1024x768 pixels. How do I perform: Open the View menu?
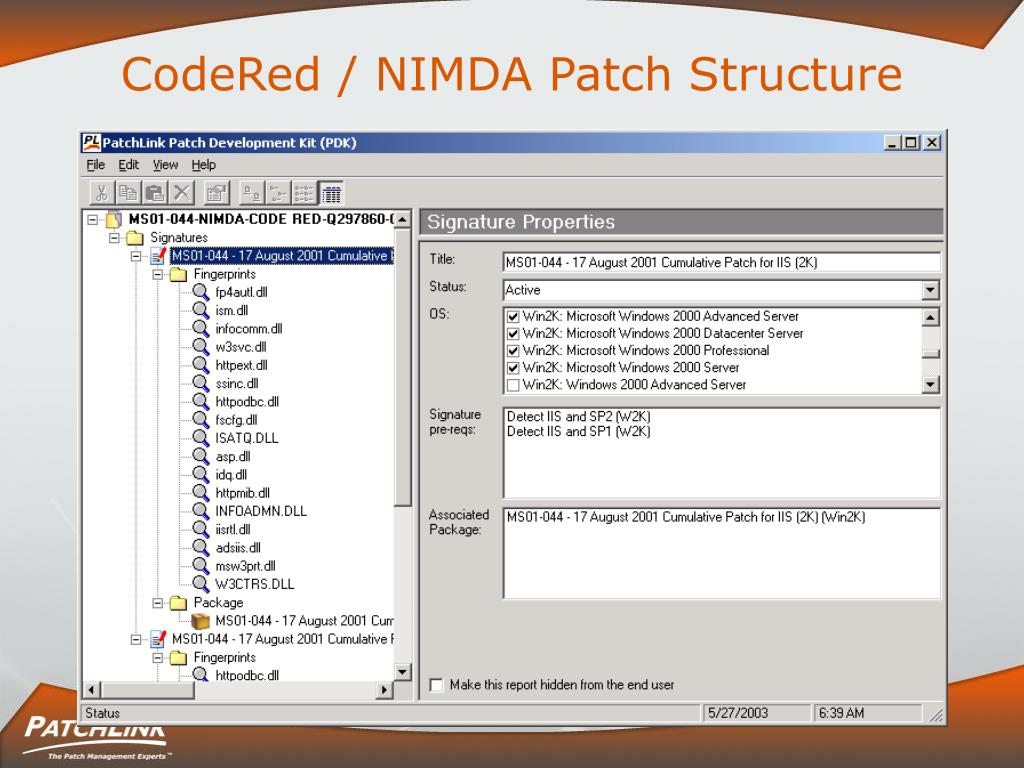pyautogui.click(x=165, y=165)
